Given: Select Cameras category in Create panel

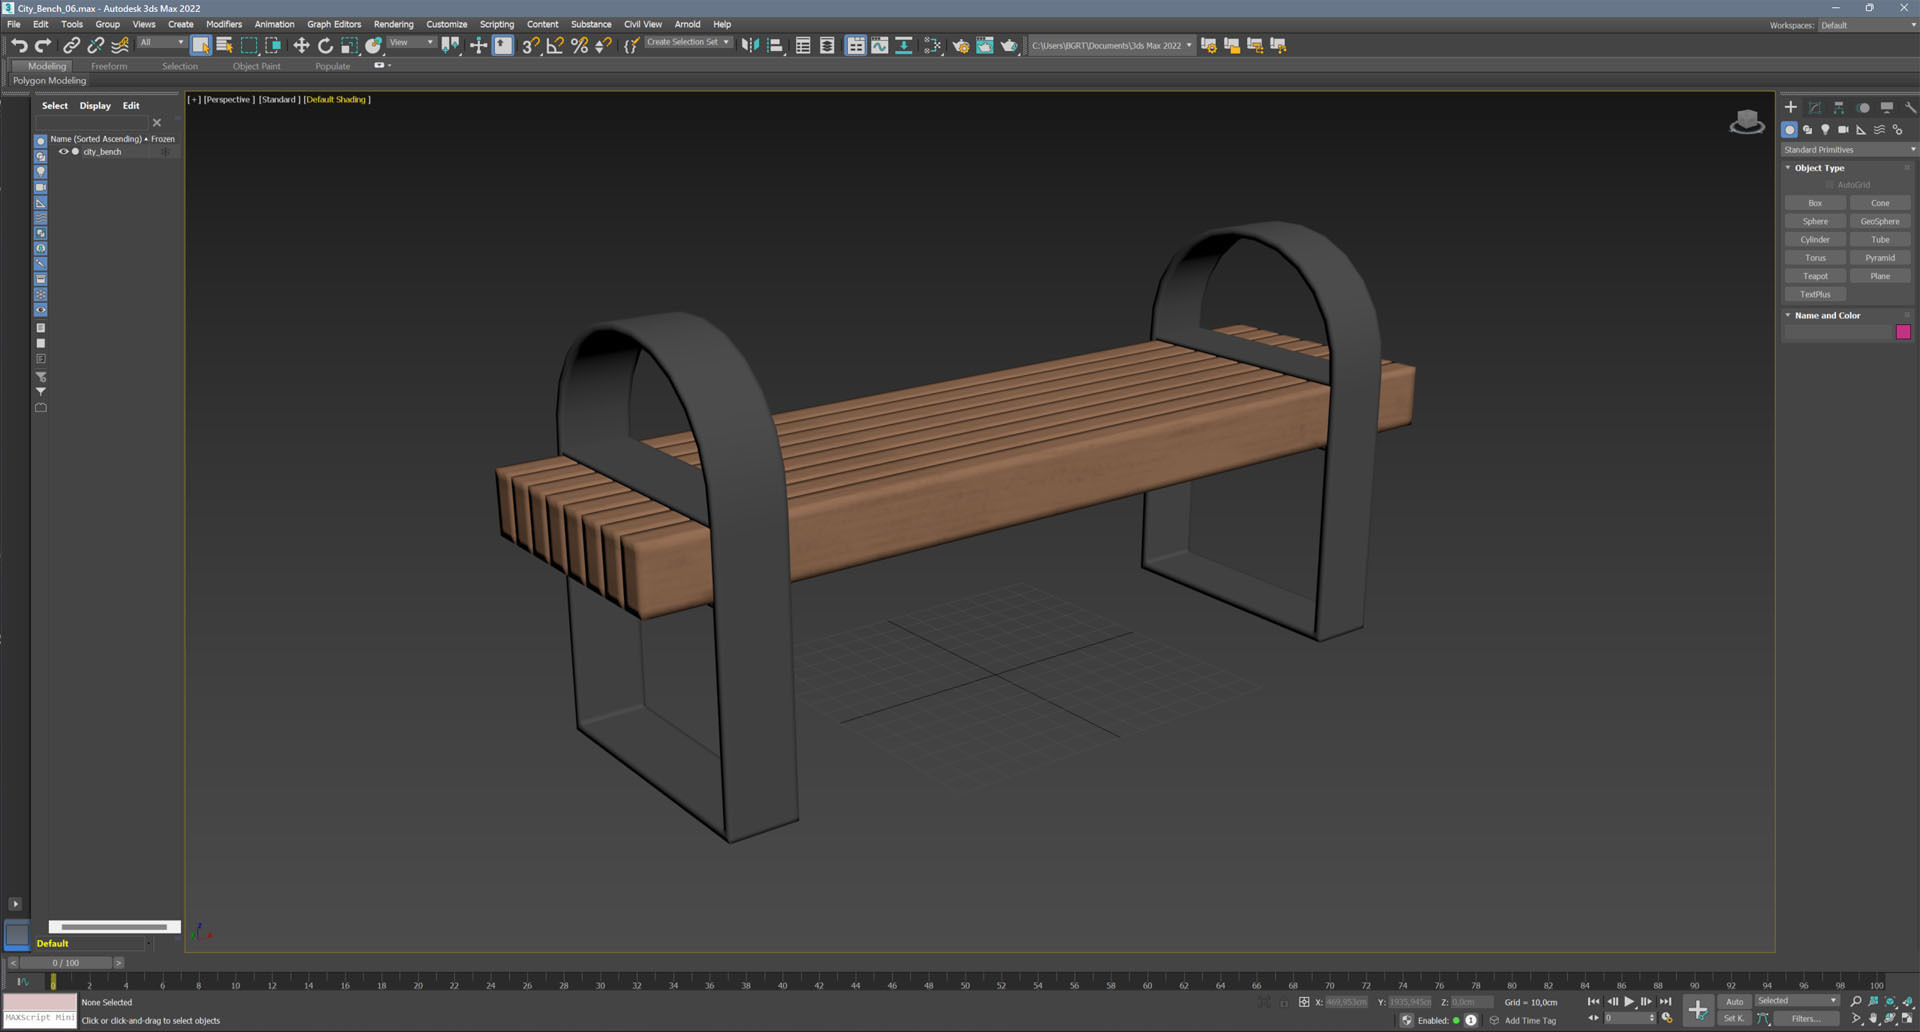Looking at the screenshot, I should tap(1843, 130).
